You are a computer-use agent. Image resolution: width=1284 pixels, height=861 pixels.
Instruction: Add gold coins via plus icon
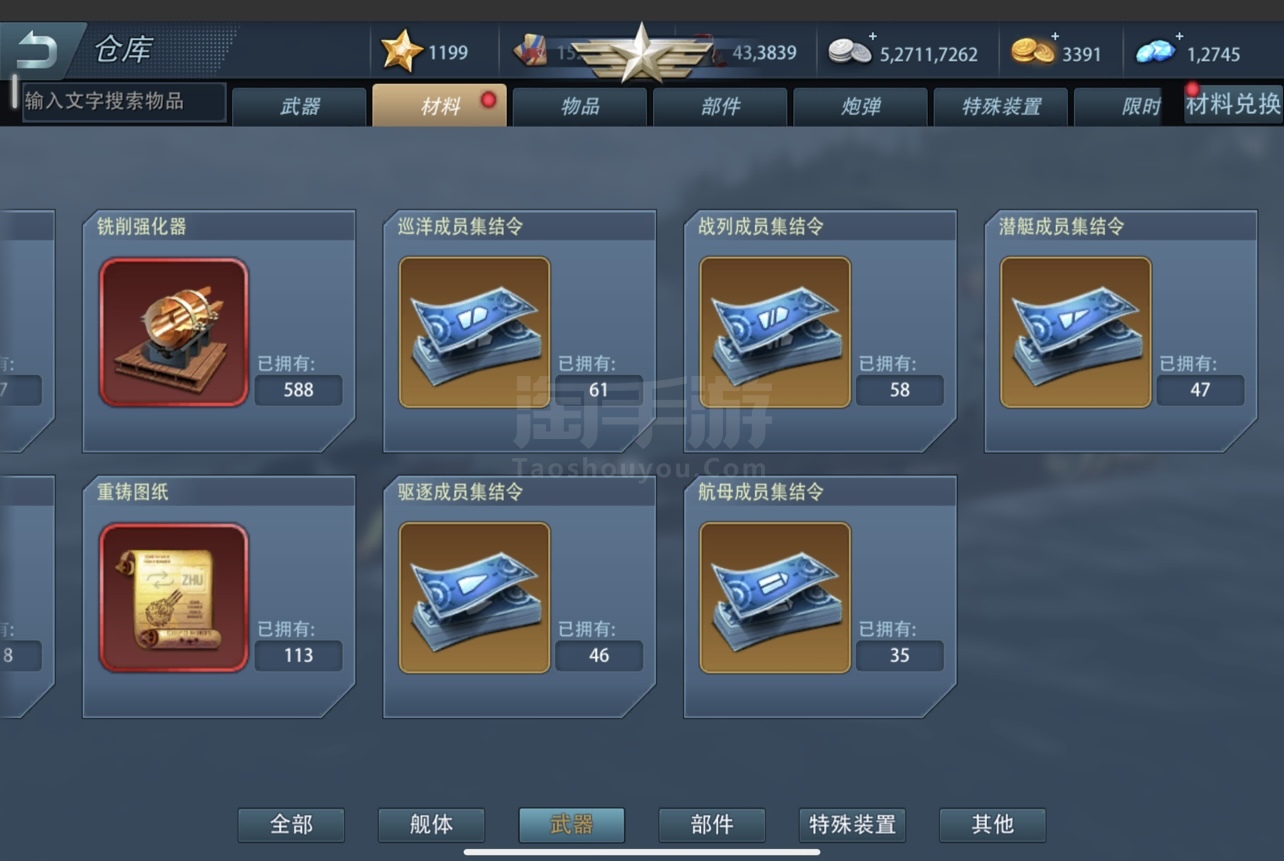coord(1054,36)
